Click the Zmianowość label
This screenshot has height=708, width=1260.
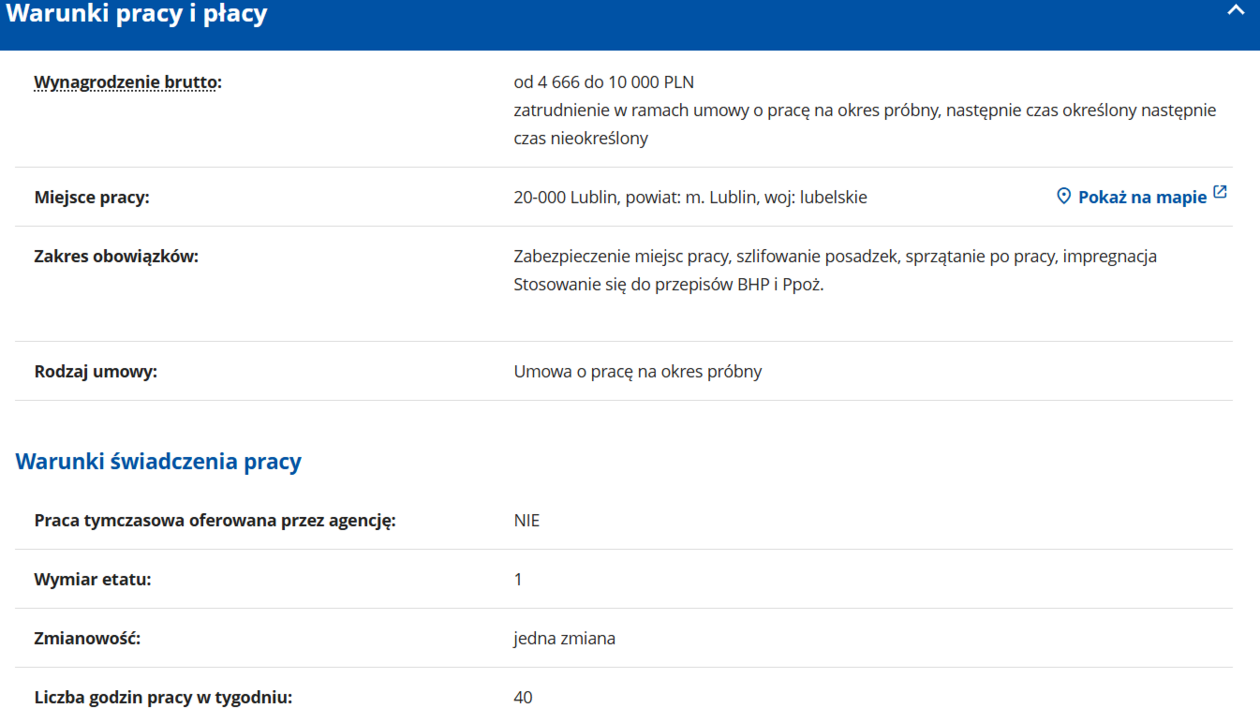[x=87, y=638]
